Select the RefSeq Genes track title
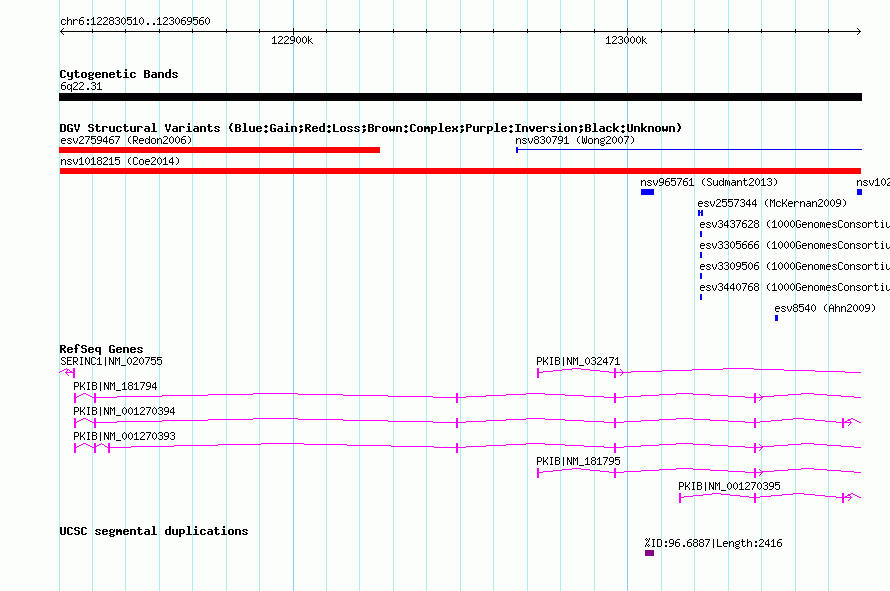890x591 pixels. [x=102, y=349]
